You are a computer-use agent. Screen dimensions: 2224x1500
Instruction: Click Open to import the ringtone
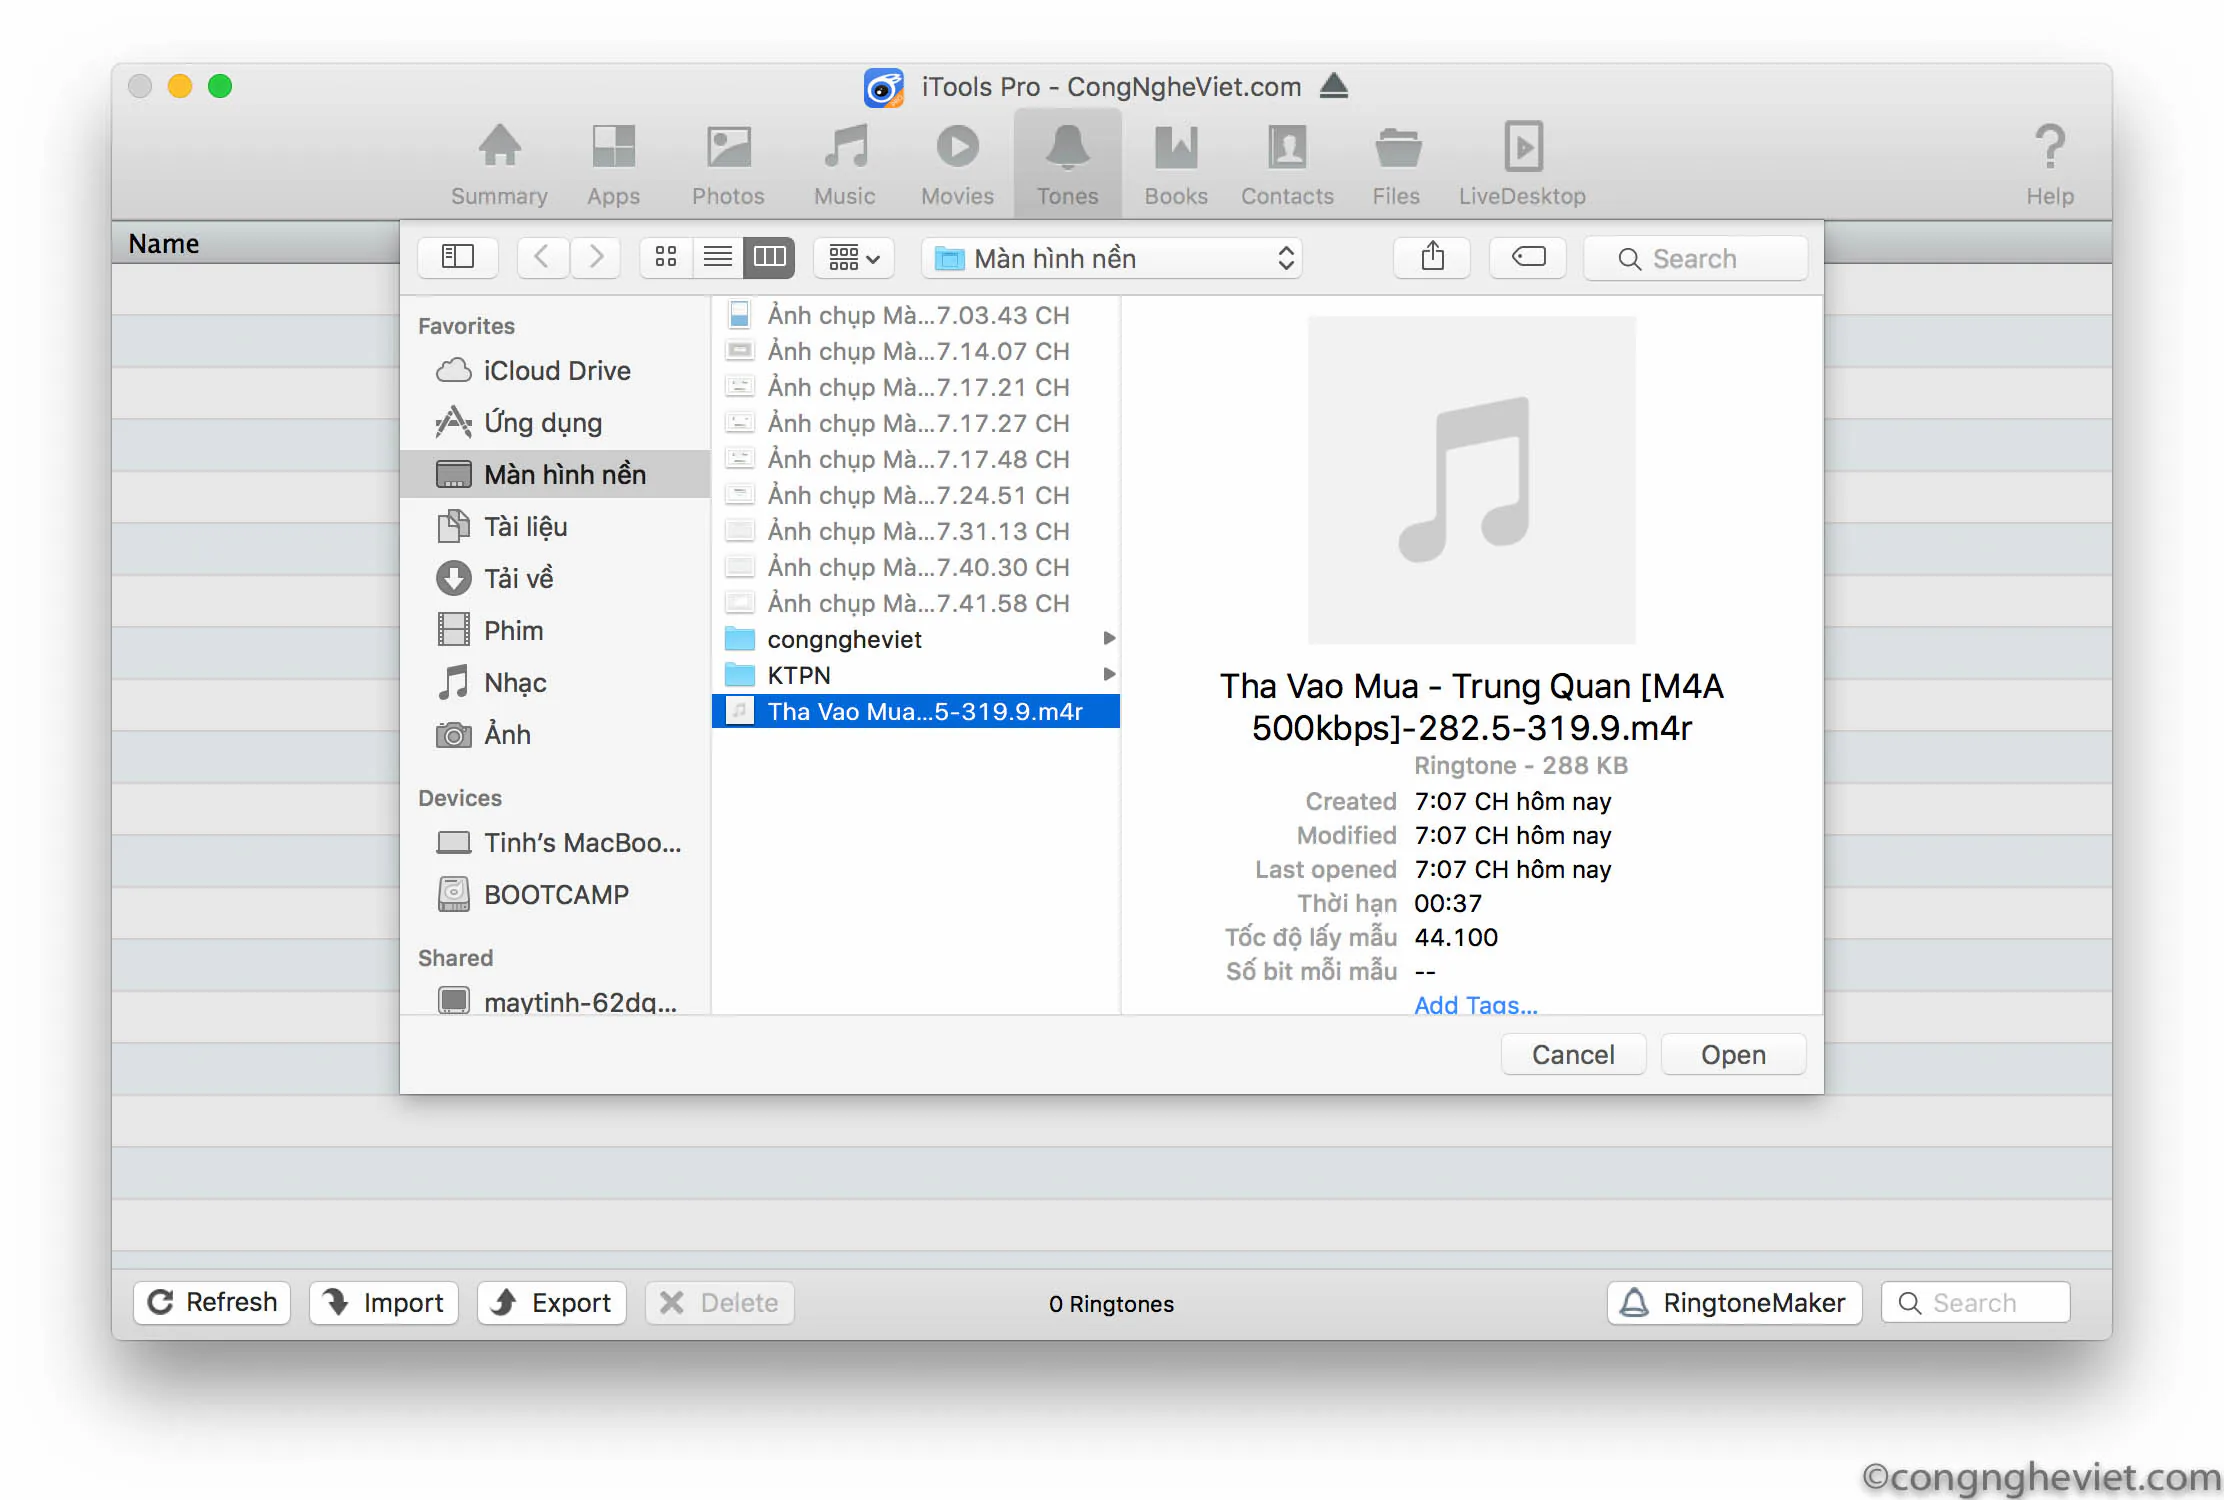coord(1733,1055)
